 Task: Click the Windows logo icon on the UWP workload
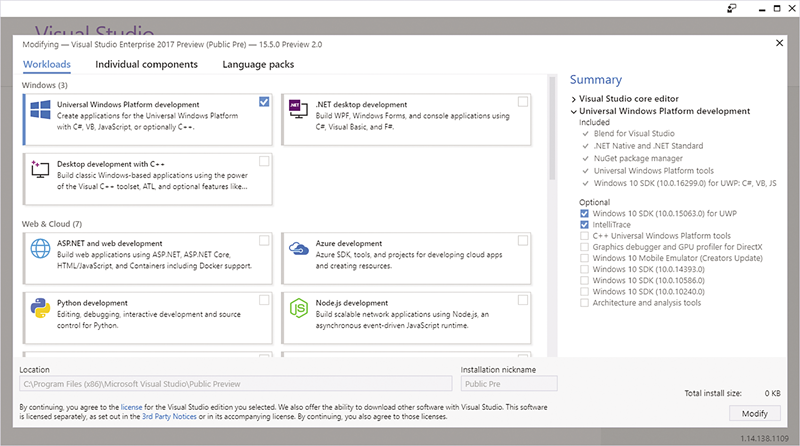[x=40, y=109]
